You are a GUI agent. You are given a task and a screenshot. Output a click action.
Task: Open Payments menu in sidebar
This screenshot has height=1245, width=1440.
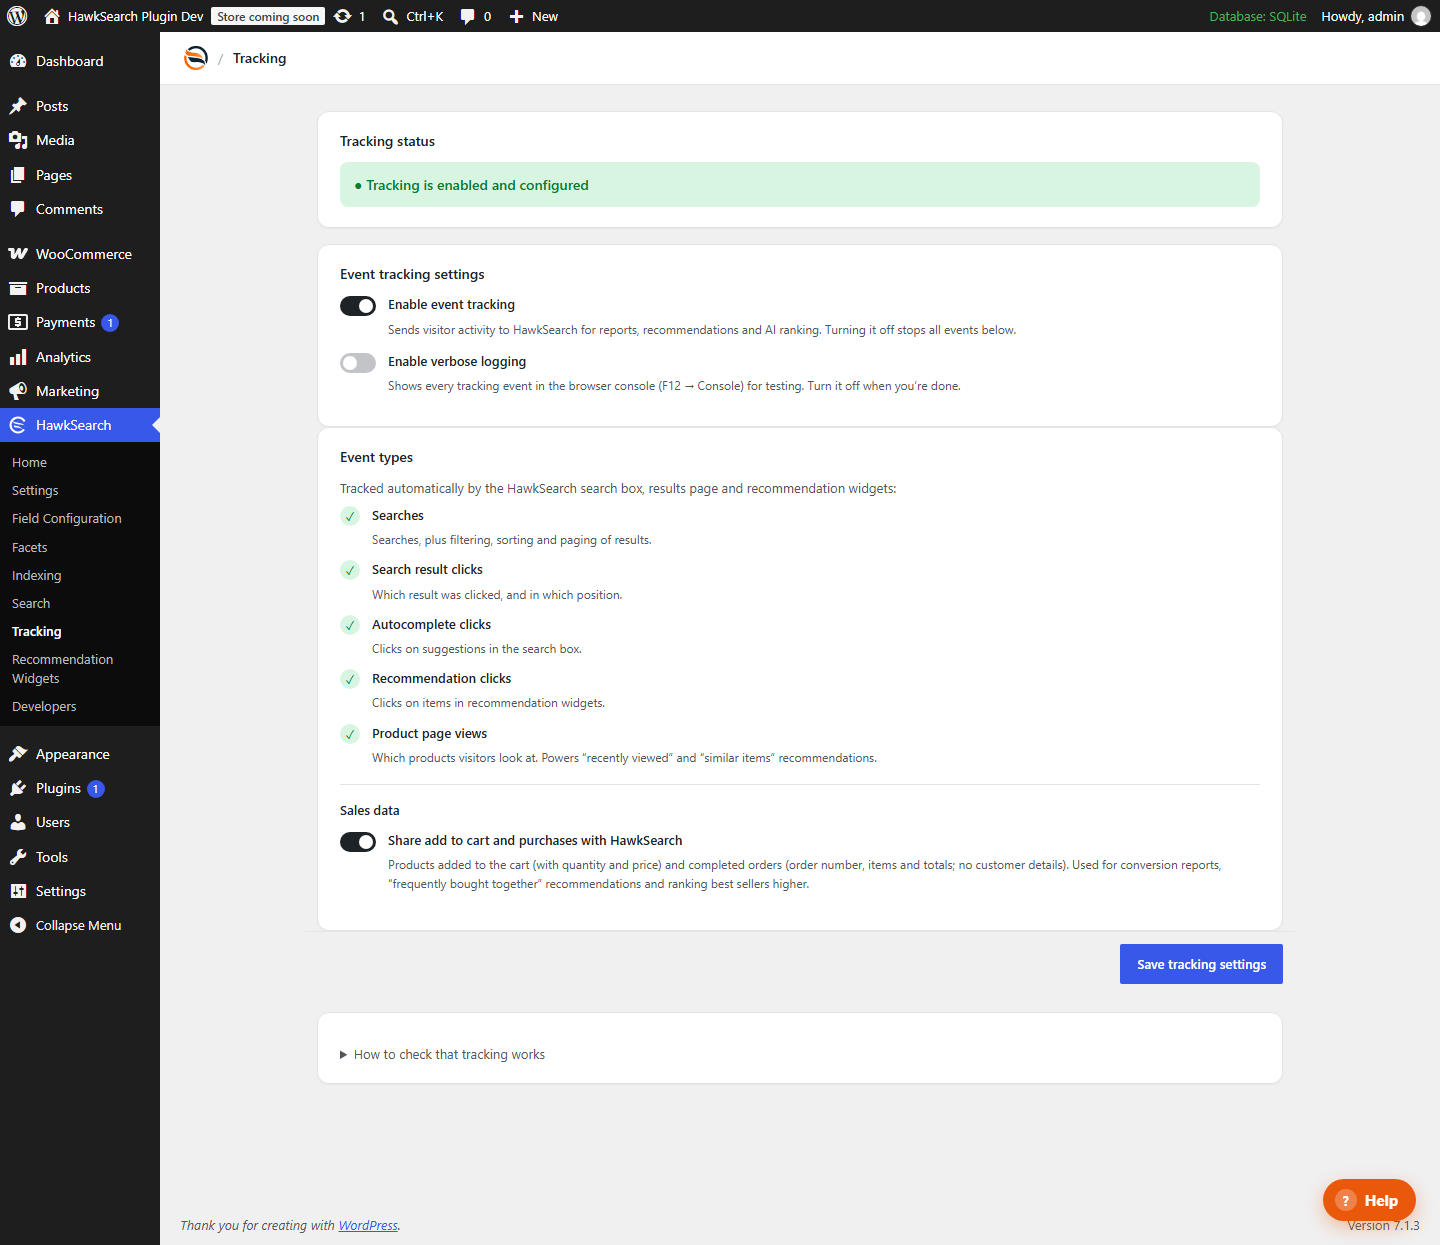coord(80,322)
